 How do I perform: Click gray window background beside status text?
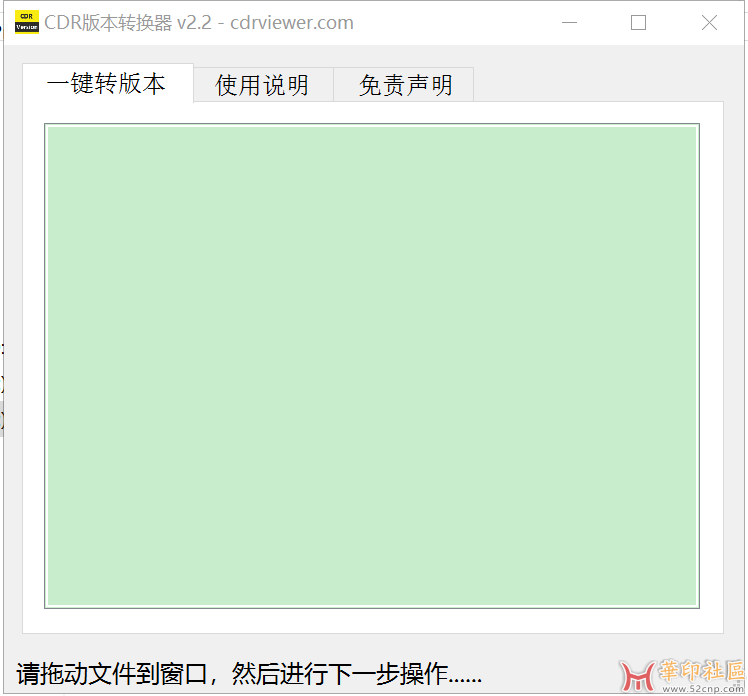point(550,660)
